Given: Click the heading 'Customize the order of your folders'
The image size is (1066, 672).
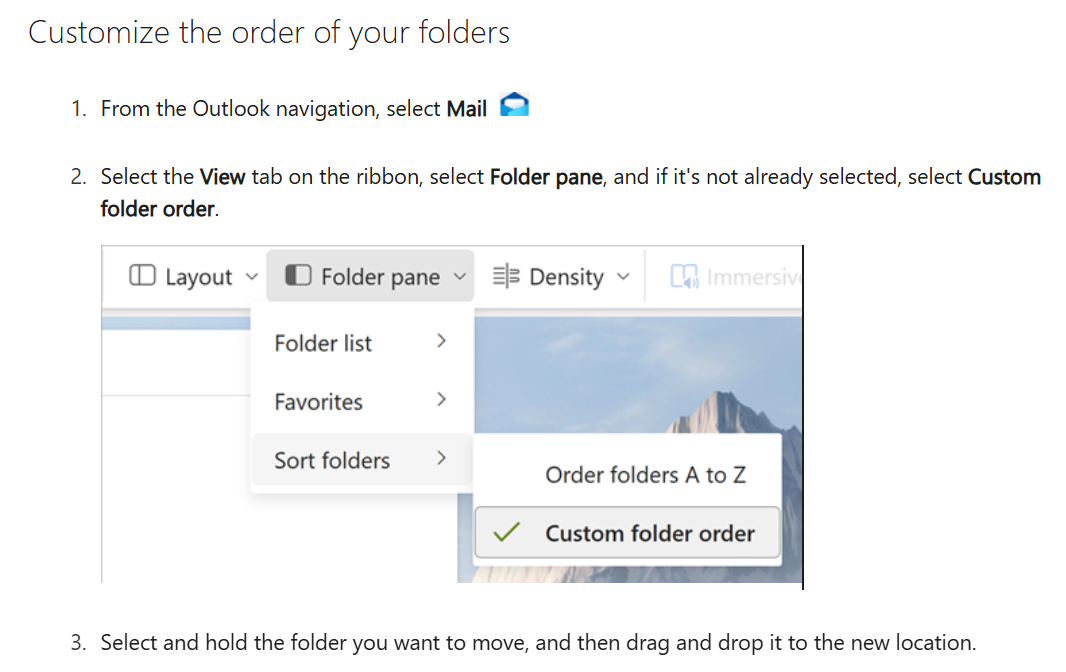Looking at the screenshot, I should tap(269, 33).
